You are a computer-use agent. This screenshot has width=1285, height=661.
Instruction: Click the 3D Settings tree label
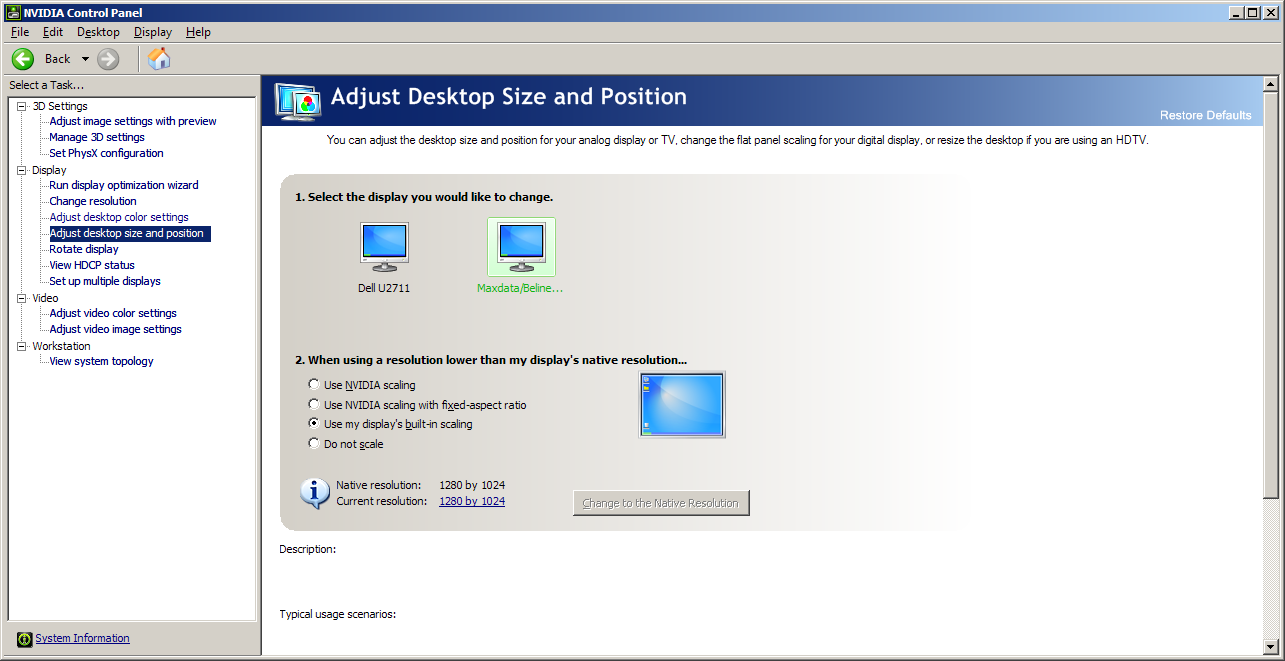pyautogui.click(x=60, y=106)
